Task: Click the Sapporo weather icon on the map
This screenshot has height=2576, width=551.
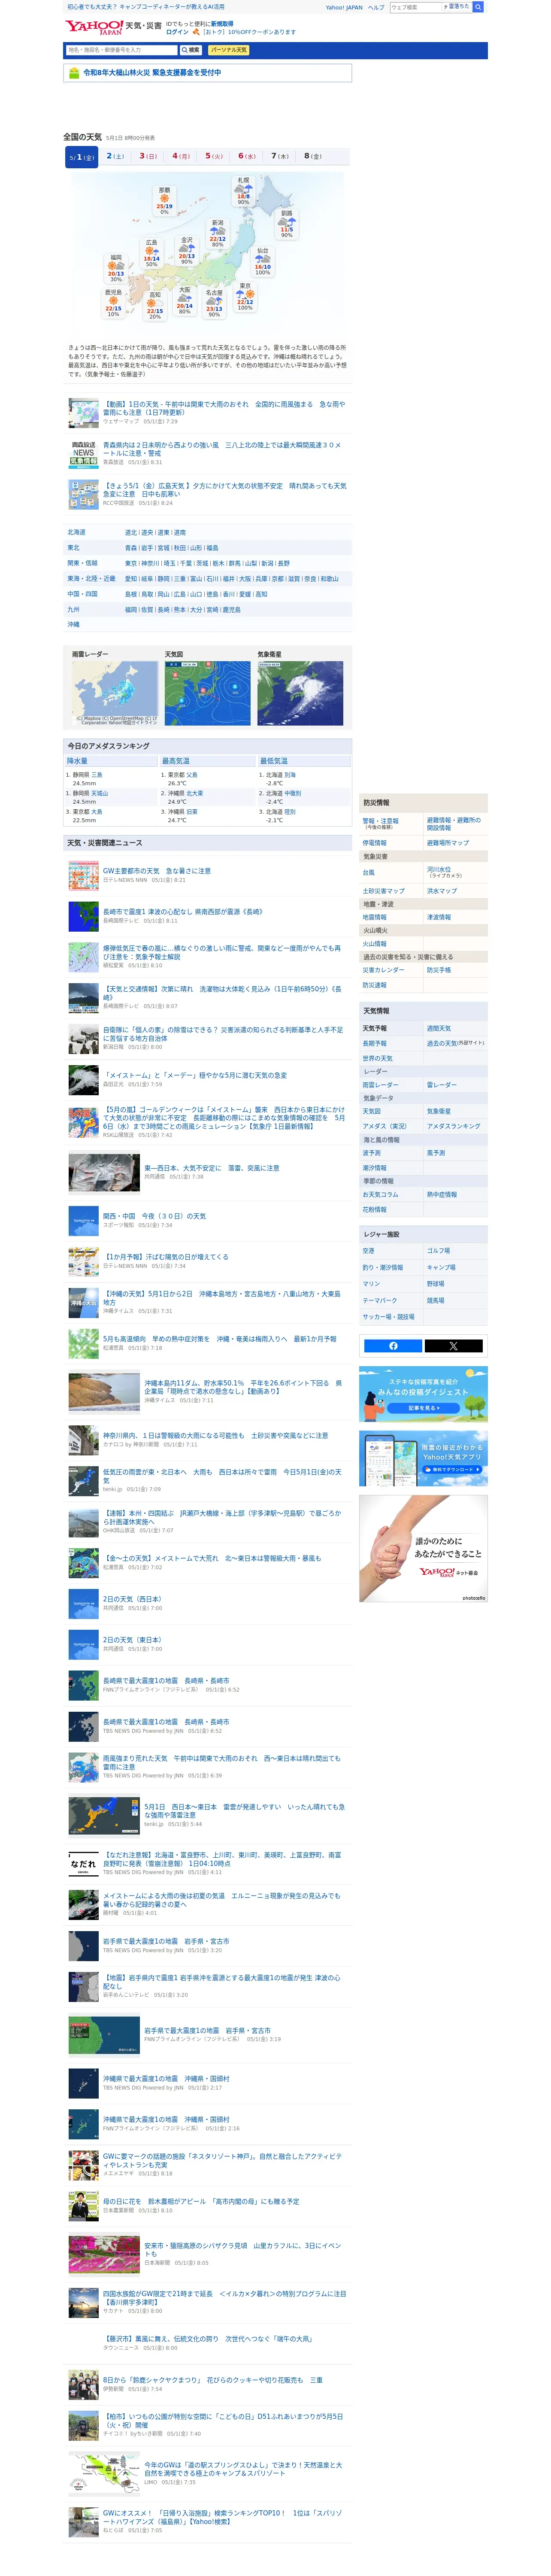Action: point(243,188)
